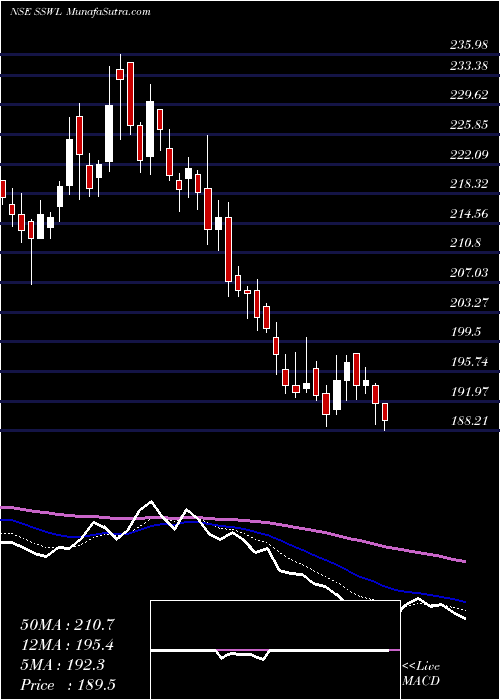
Task: Click the 199.5 price level label
Action: (x=465, y=332)
